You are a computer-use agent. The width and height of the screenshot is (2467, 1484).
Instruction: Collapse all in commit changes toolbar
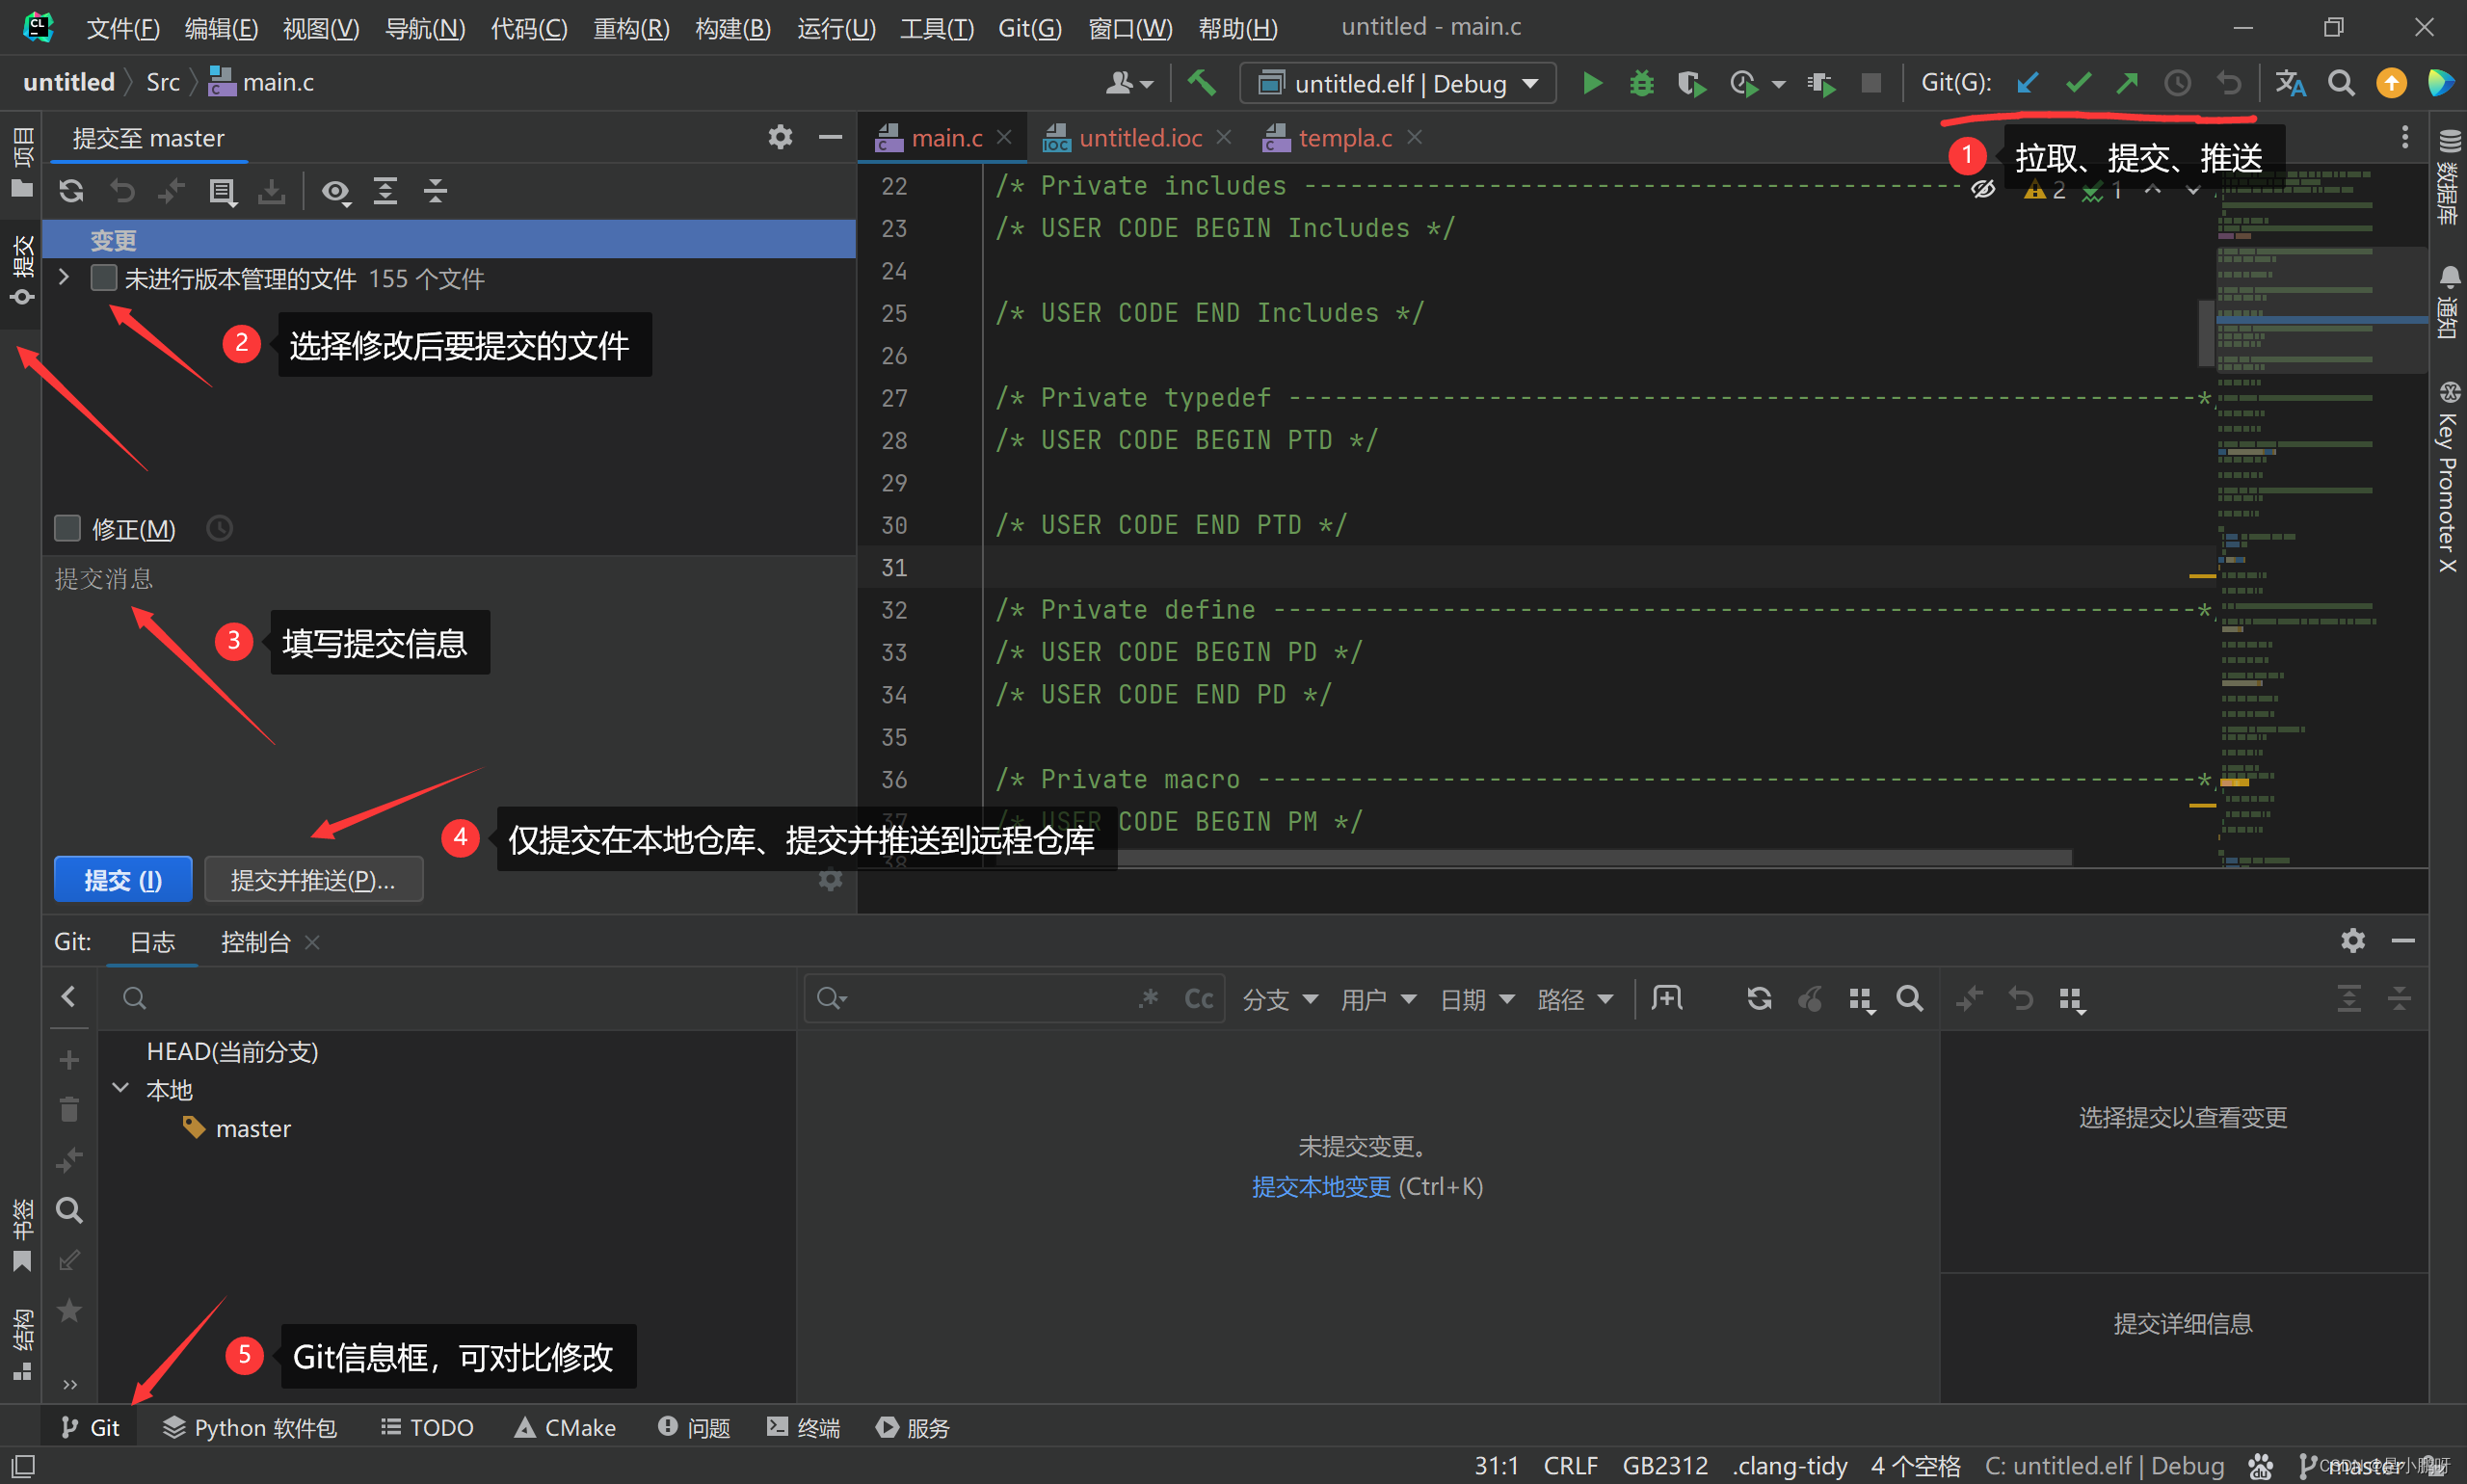coord(435,190)
